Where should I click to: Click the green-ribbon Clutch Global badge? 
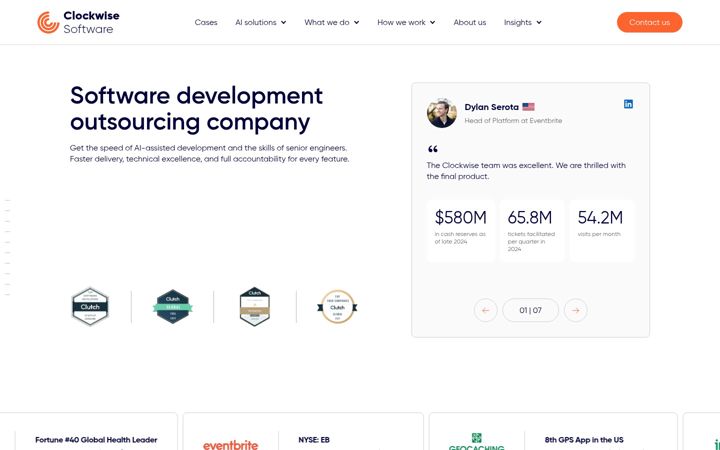click(173, 306)
